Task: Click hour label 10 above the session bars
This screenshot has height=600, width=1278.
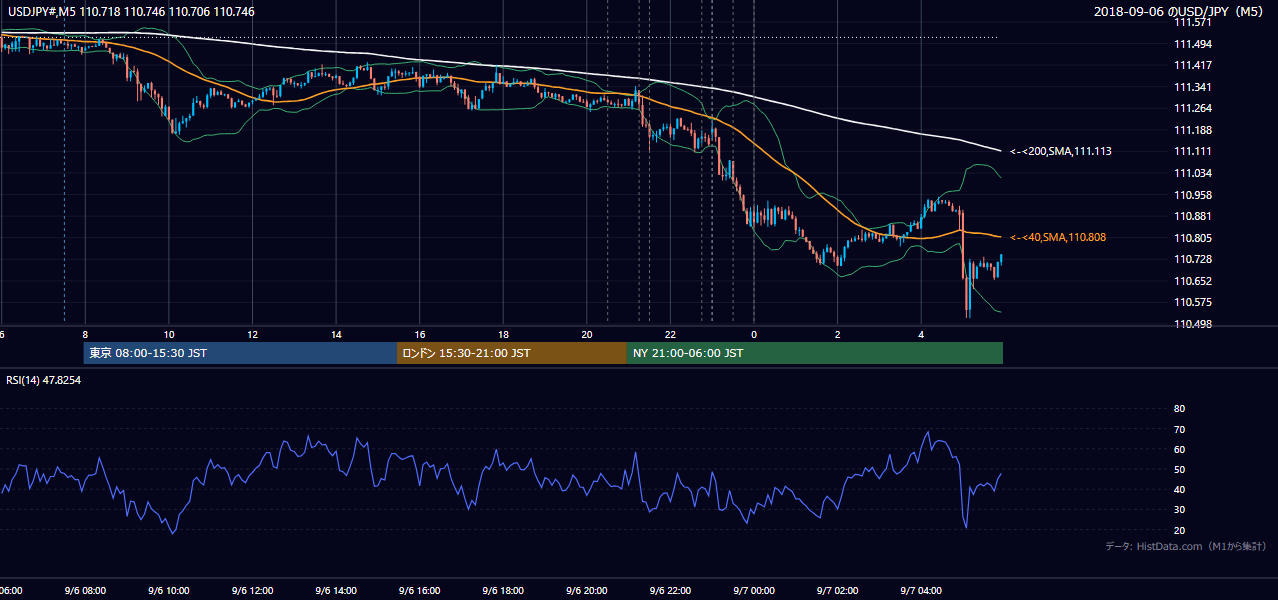Action: point(169,335)
